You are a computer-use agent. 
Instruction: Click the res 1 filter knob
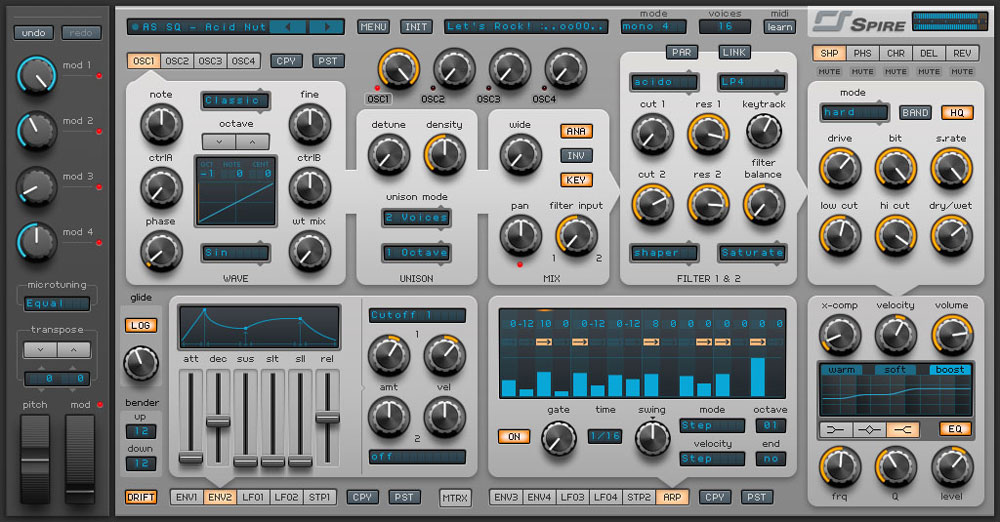click(708, 135)
